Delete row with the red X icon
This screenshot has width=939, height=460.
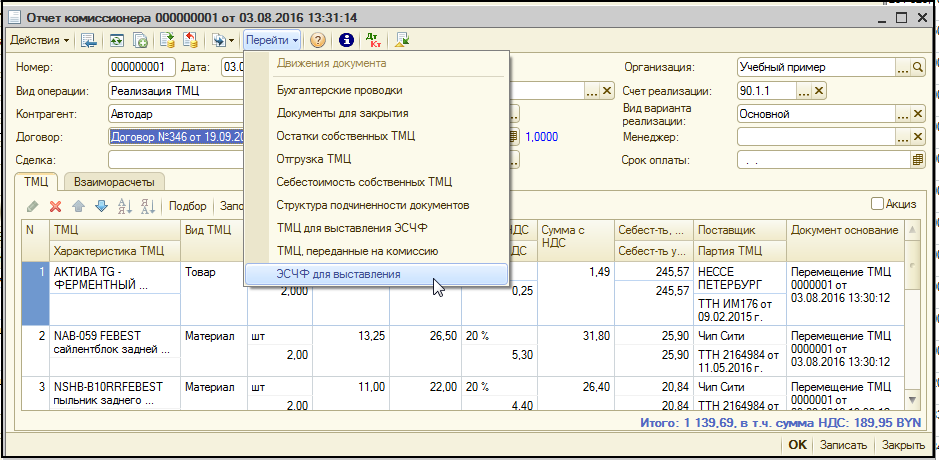click(56, 206)
